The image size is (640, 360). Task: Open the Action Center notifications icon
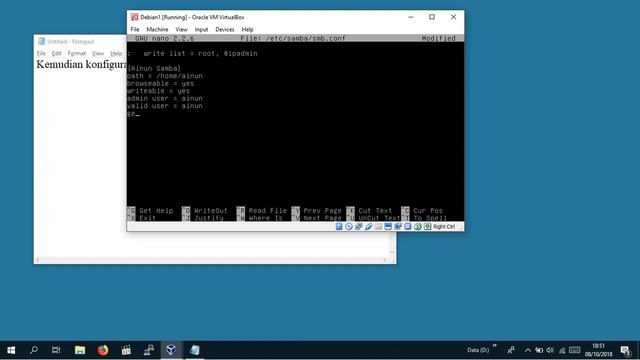pyautogui.click(x=625, y=350)
